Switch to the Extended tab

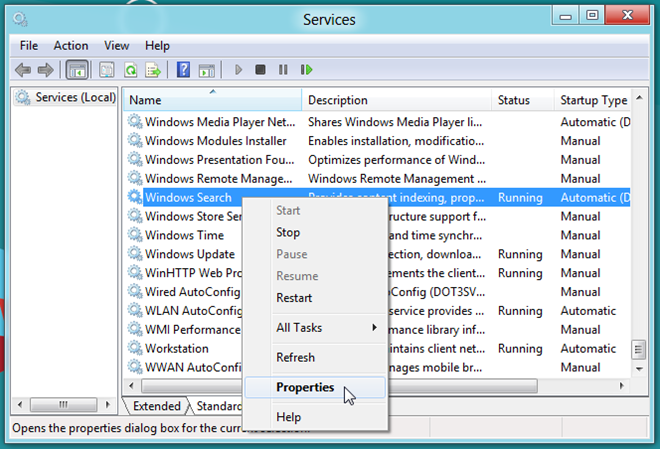[157, 406]
